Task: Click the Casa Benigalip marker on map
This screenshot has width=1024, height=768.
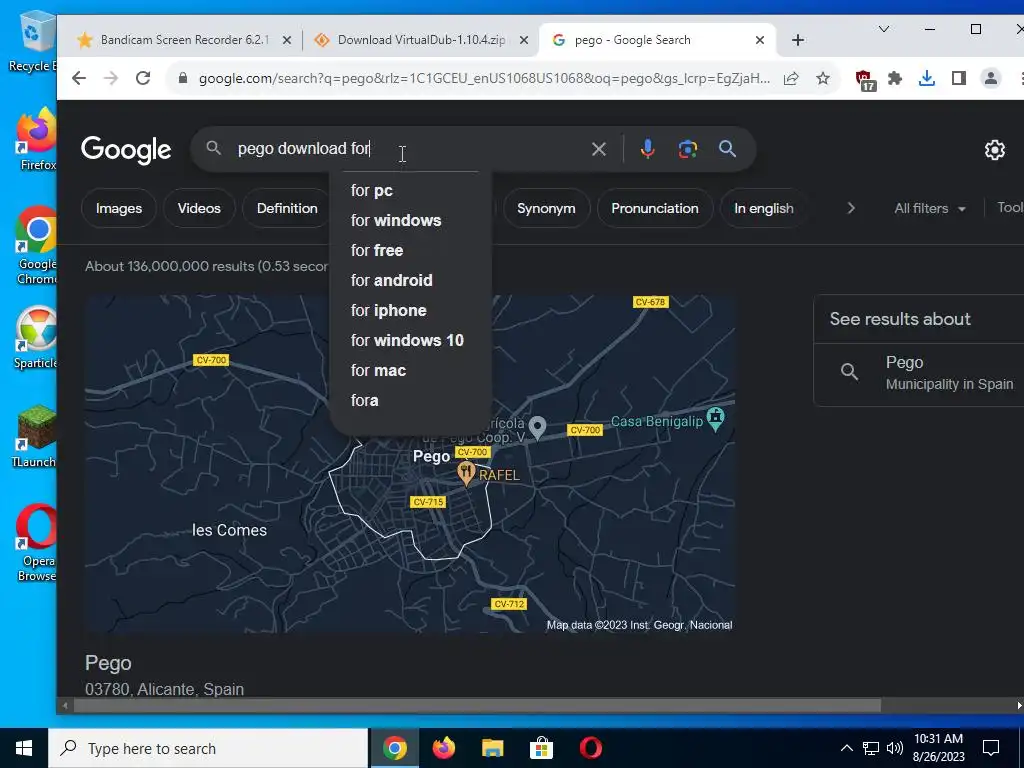Action: pos(715,419)
